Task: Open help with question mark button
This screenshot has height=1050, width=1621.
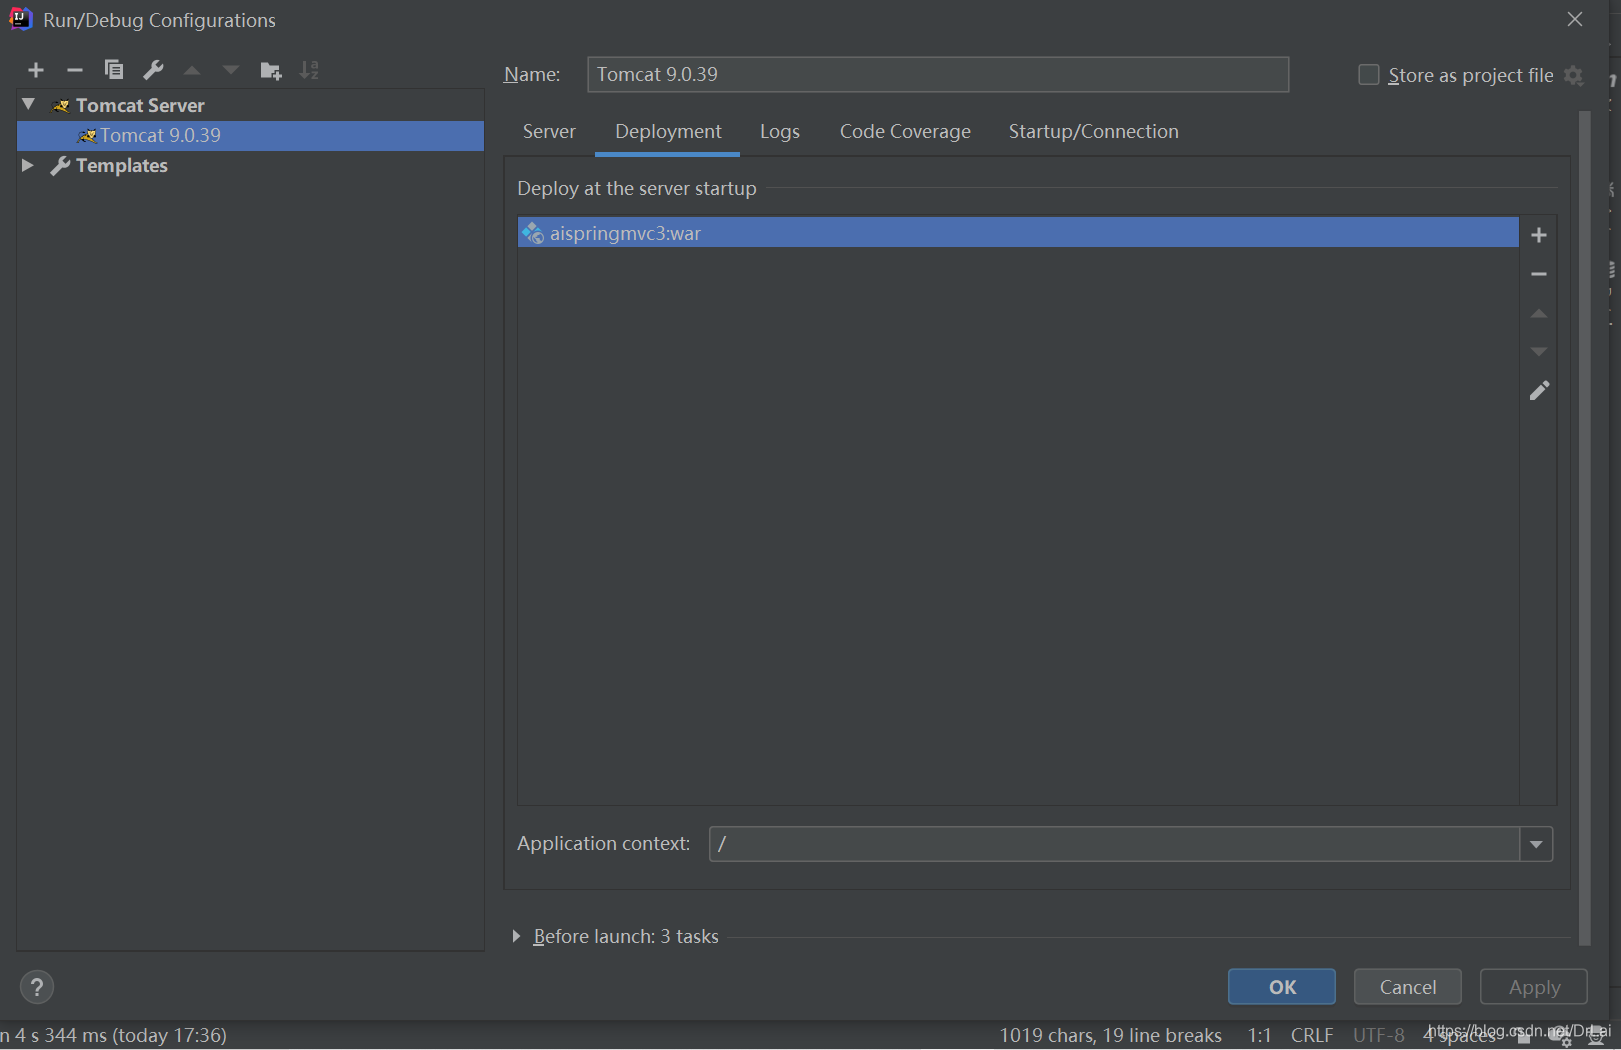Action: coord(37,987)
